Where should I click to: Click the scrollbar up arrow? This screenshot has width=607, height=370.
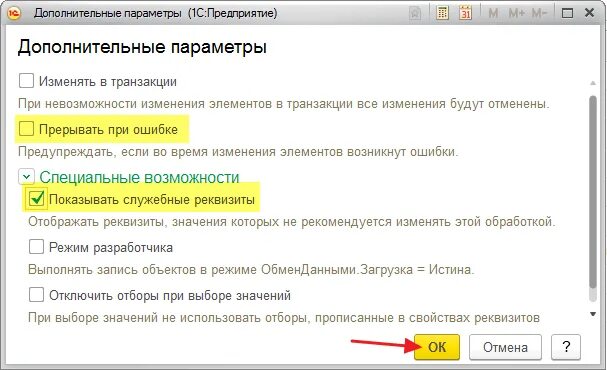pyautogui.click(x=593, y=83)
